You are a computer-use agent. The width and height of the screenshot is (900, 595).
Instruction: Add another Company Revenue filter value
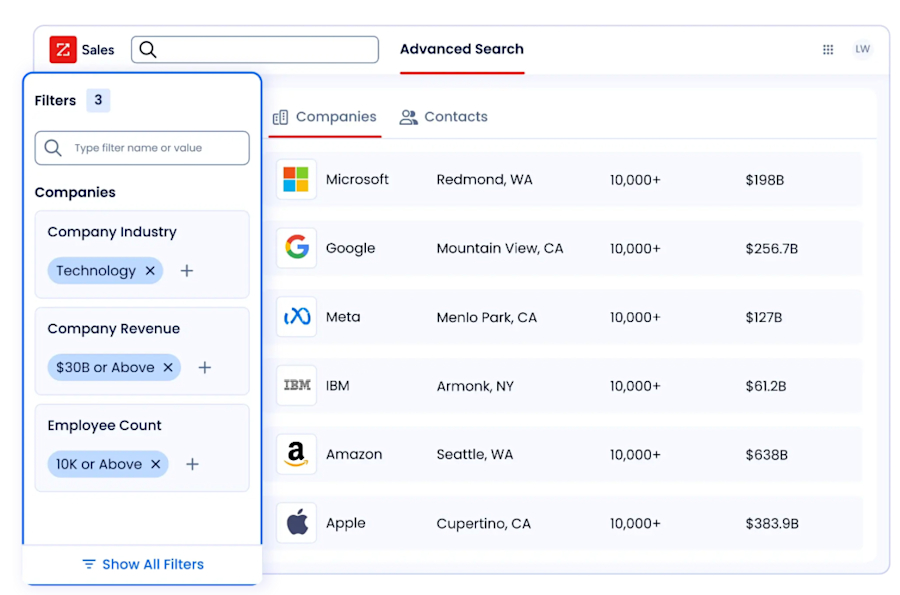(x=204, y=368)
